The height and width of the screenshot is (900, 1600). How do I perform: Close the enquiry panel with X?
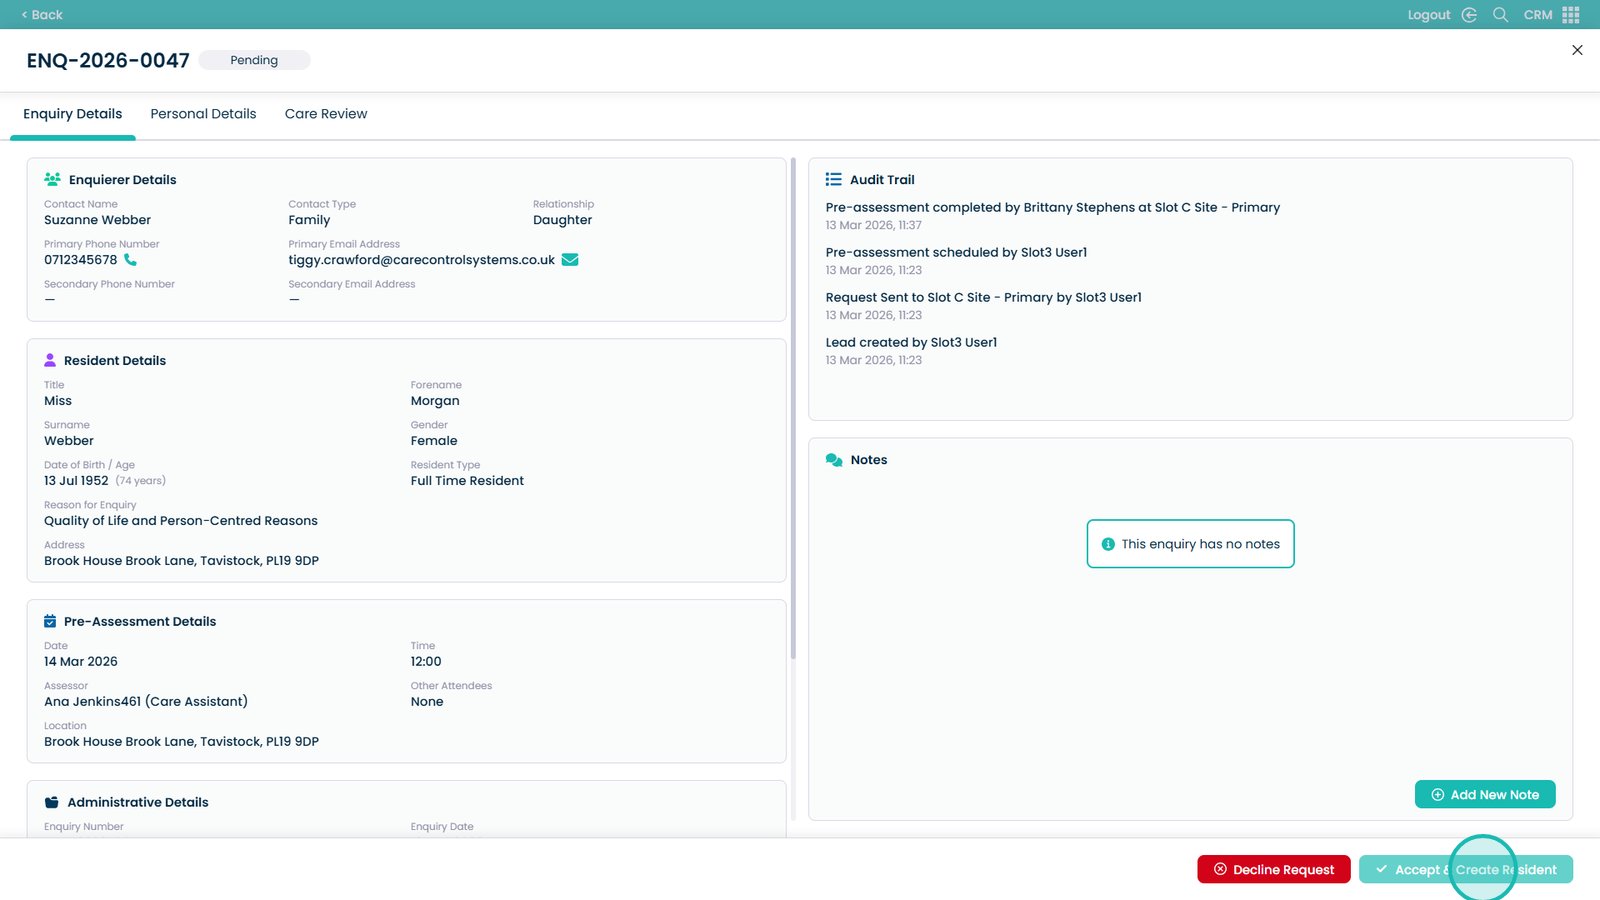(1577, 50)
